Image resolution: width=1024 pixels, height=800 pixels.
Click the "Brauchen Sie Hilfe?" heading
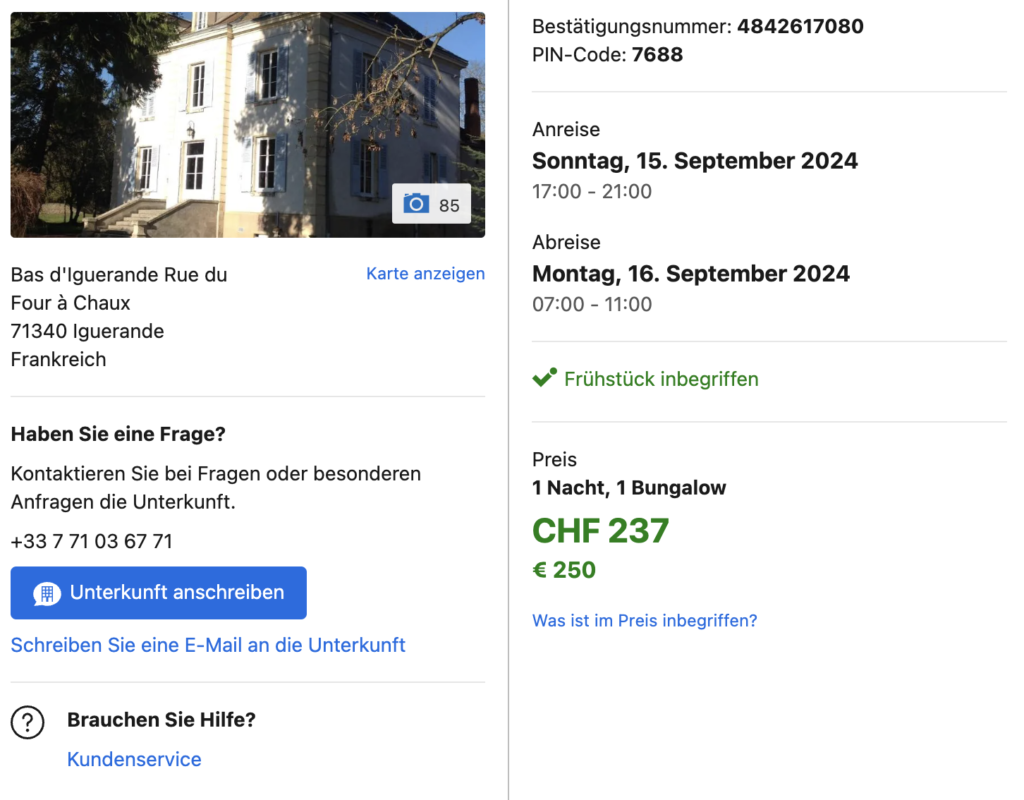[161, 720]
